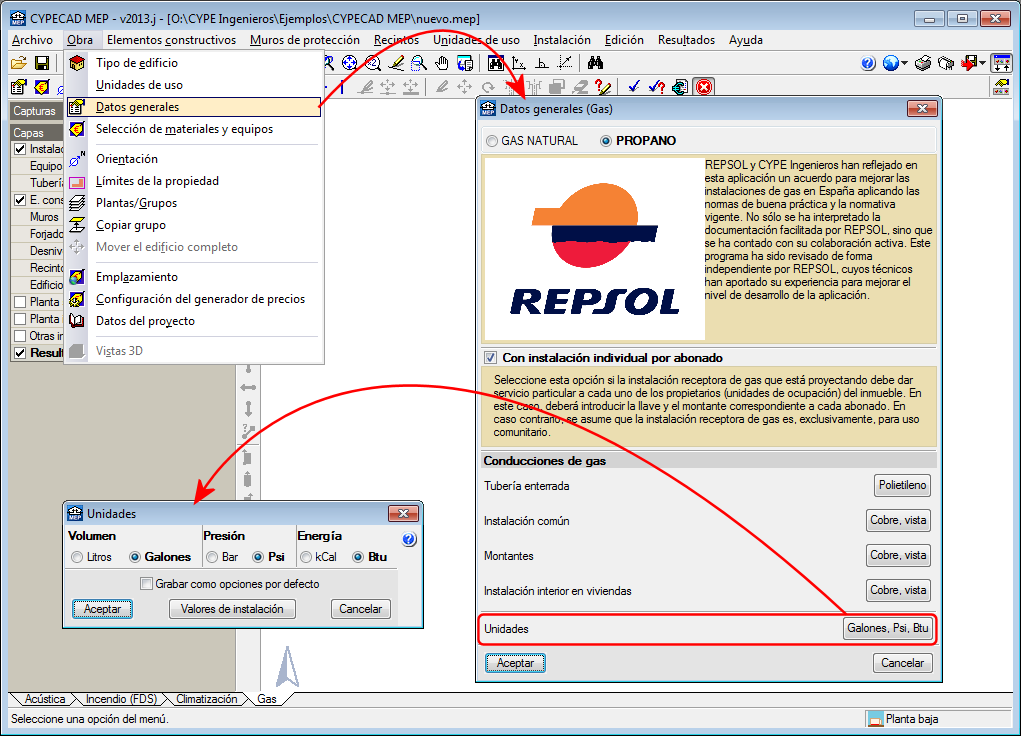Open the Instalación menu
The height and width of the screenshot is (736, 1021).
point(562,40)
